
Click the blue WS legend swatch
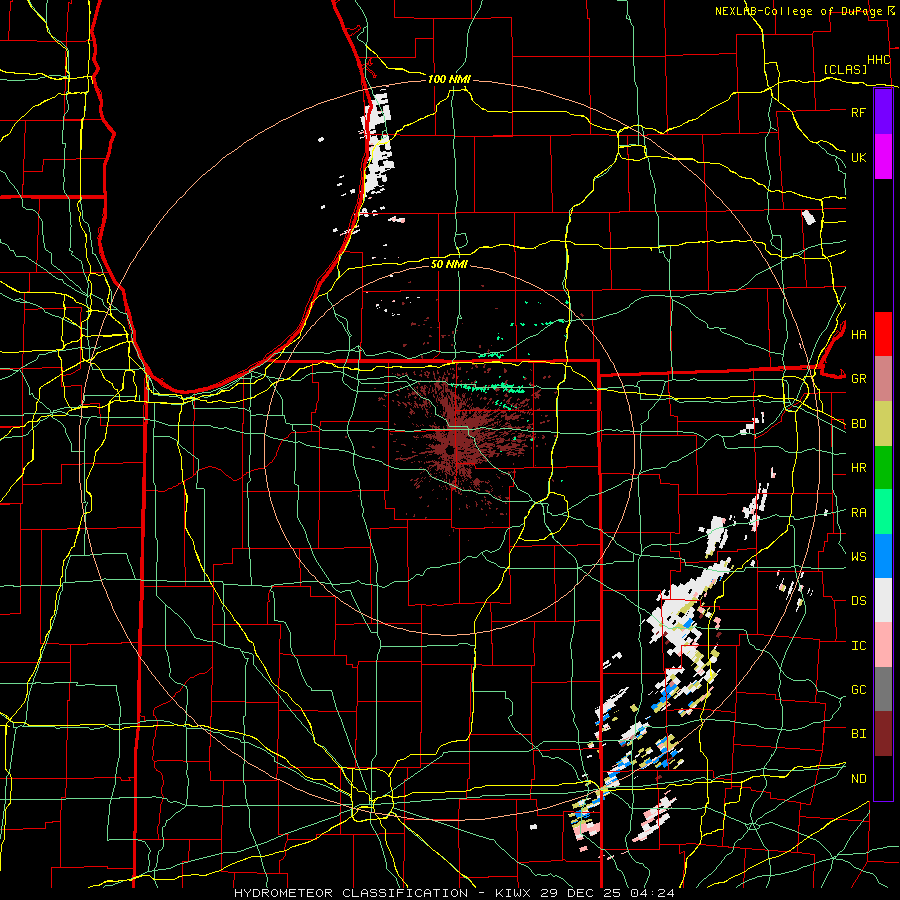pyautogui.click(x=883, y=556)
